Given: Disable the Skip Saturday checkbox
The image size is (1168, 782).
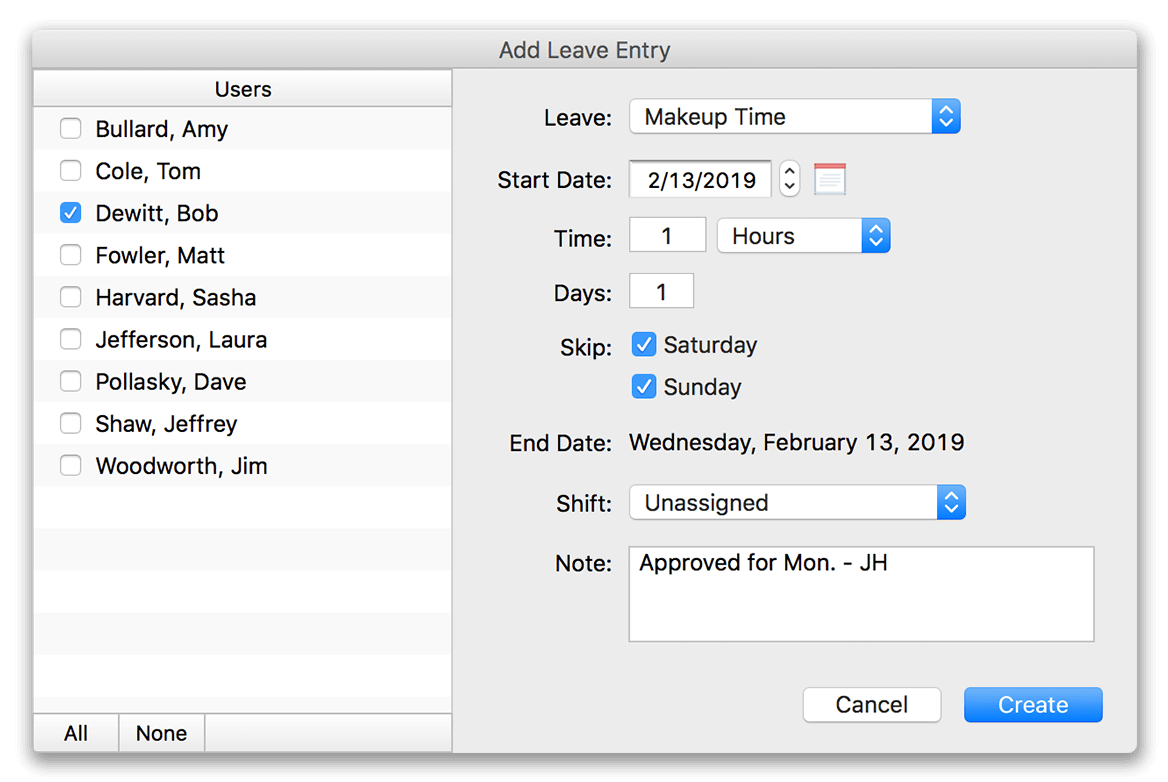Looking at the screenshot, I should click(x=644, y=344).
